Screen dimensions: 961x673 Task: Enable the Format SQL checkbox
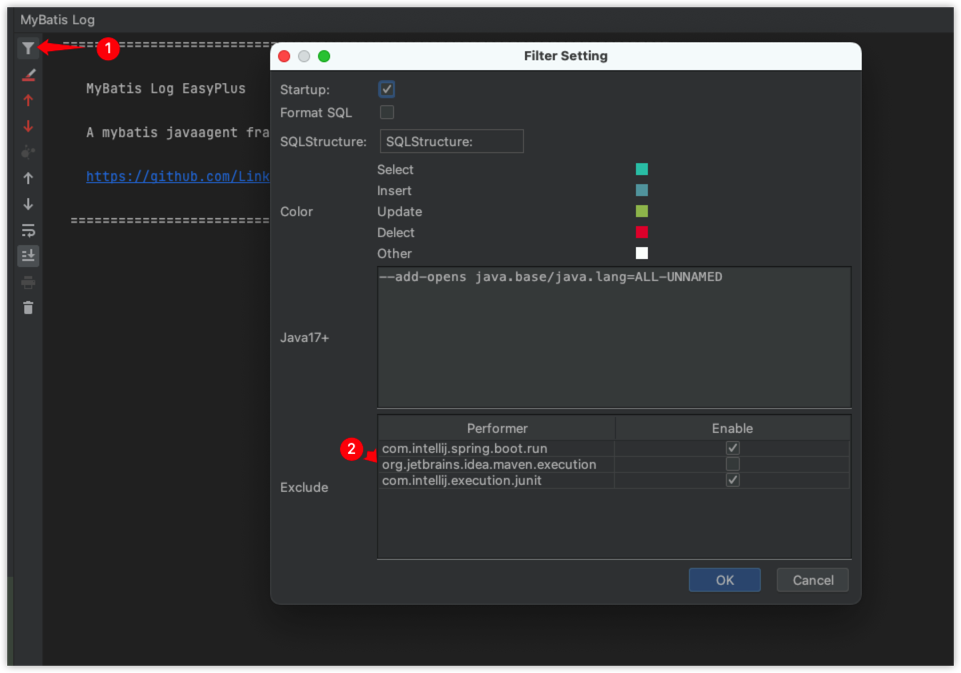tap(386, 112)
